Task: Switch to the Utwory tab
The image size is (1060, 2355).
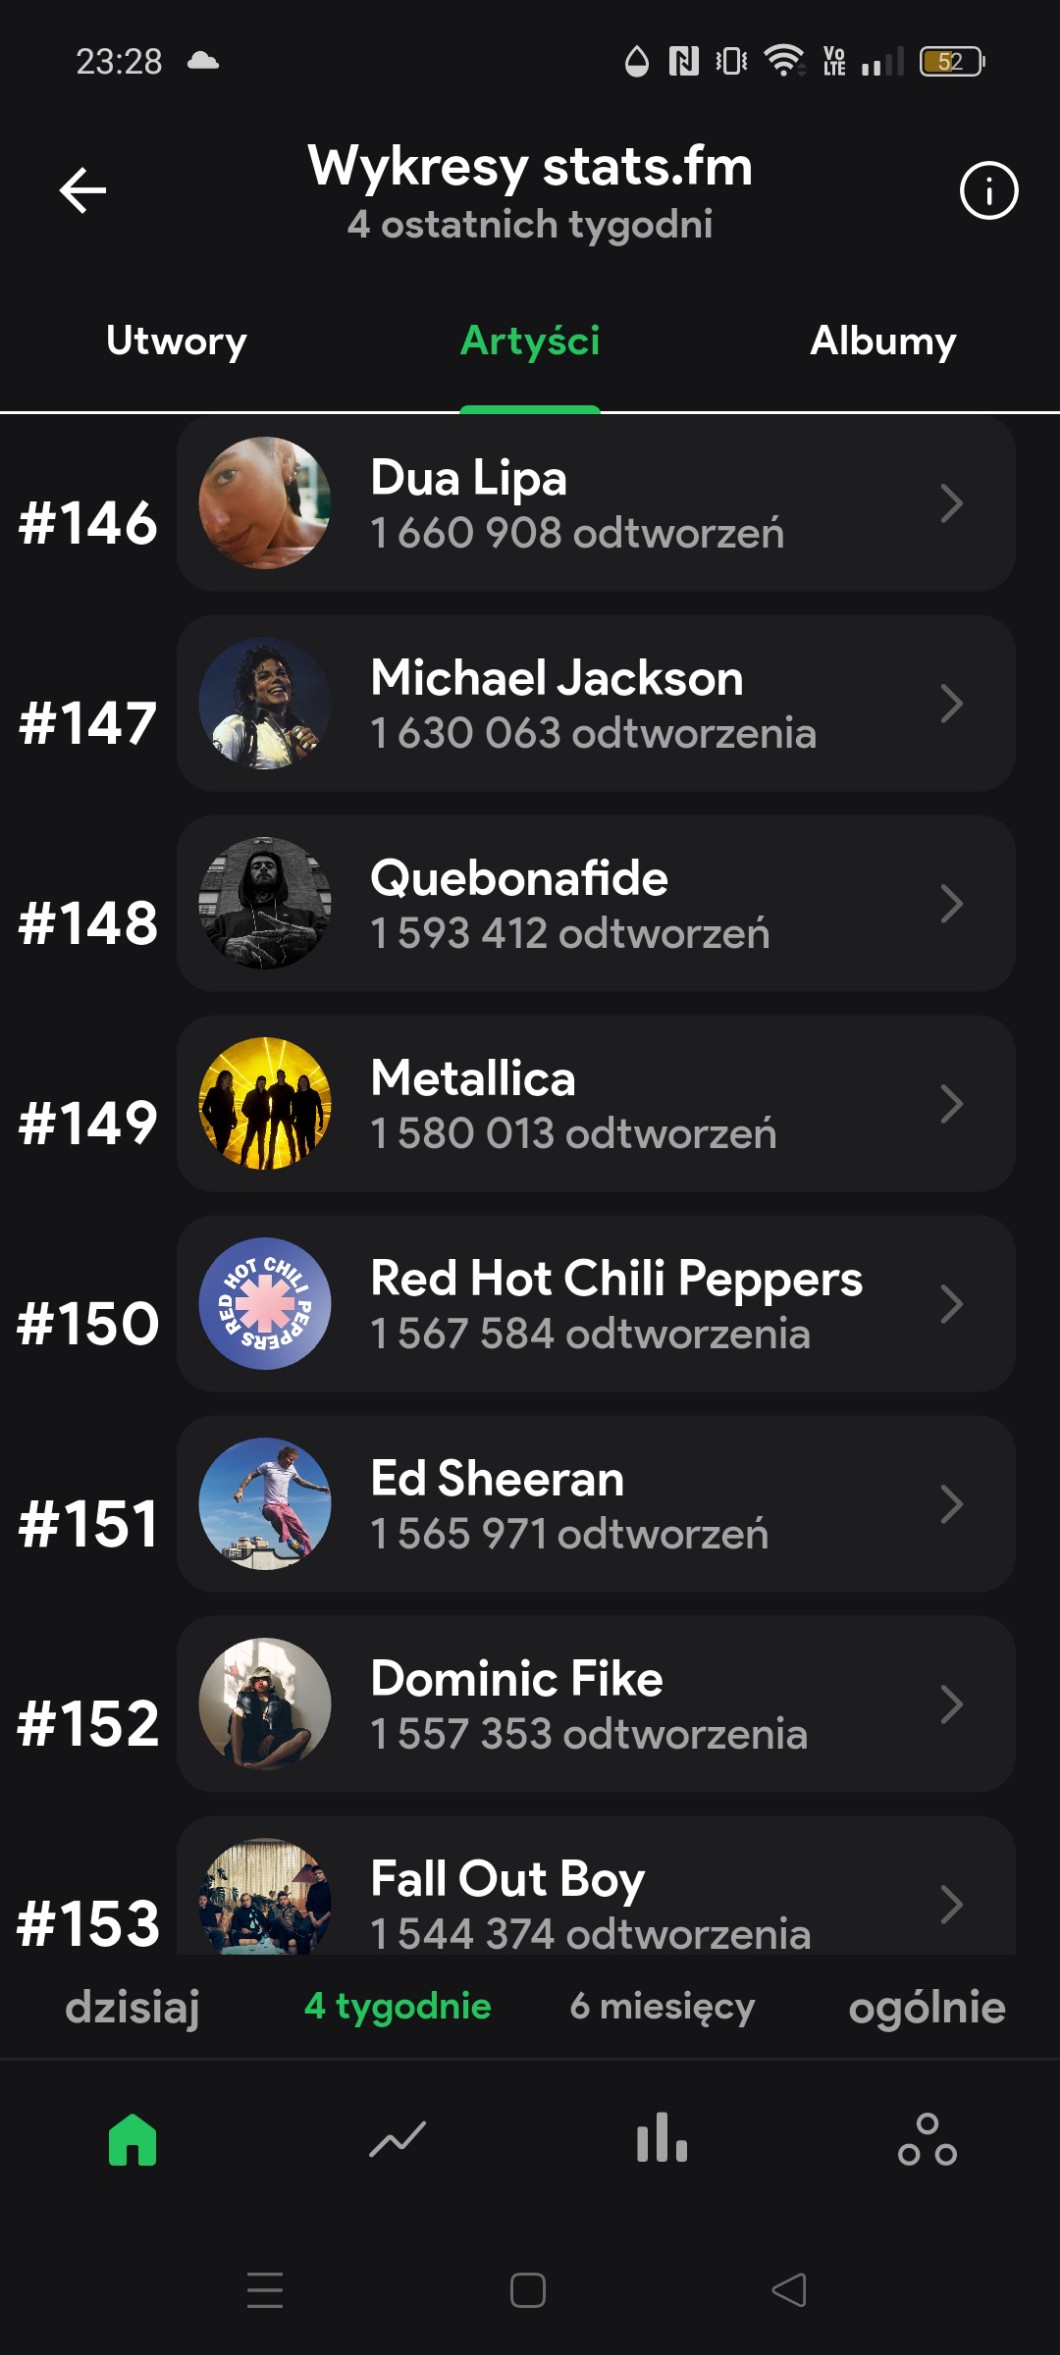Action: 176,341
